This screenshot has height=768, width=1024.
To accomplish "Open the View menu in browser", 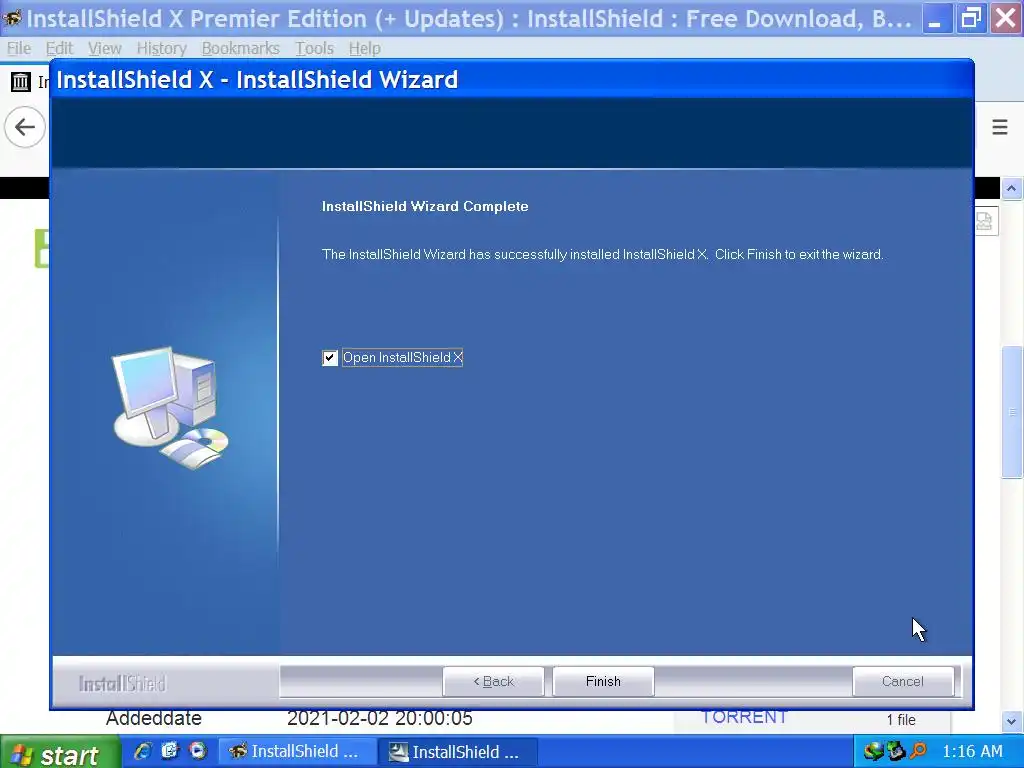I will [104, 48].
